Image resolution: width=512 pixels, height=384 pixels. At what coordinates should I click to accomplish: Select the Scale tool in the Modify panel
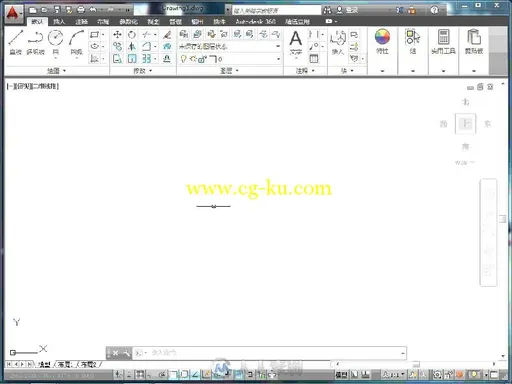click(132, 59)
